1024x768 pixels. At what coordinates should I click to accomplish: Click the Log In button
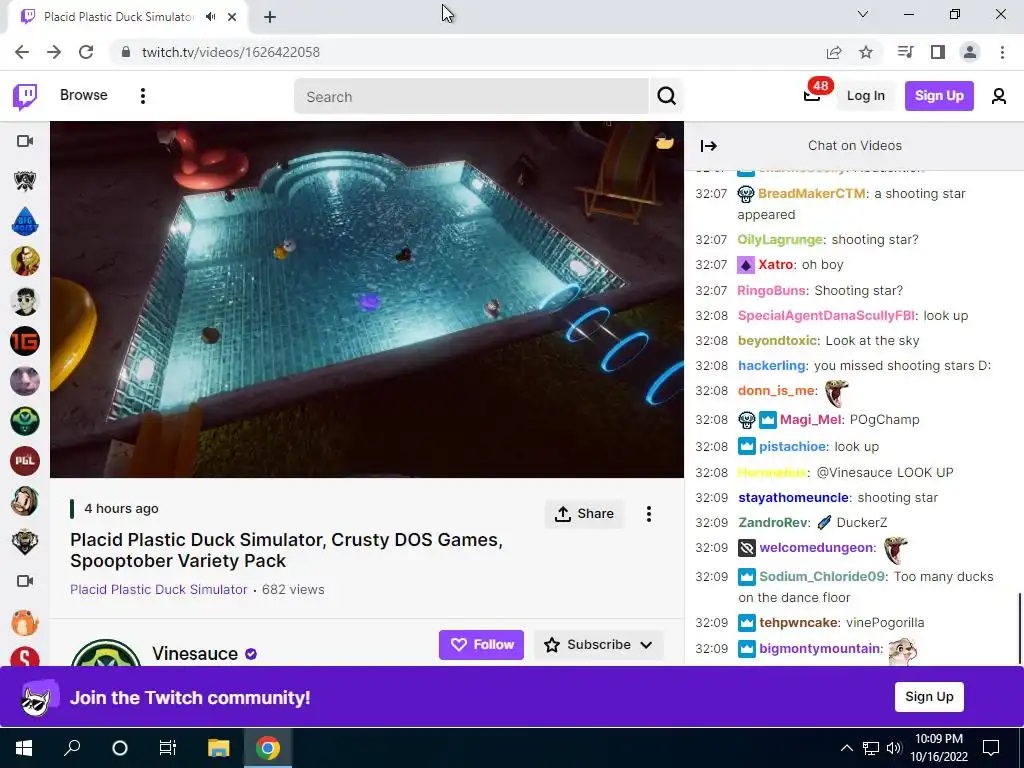pos(865,96)
